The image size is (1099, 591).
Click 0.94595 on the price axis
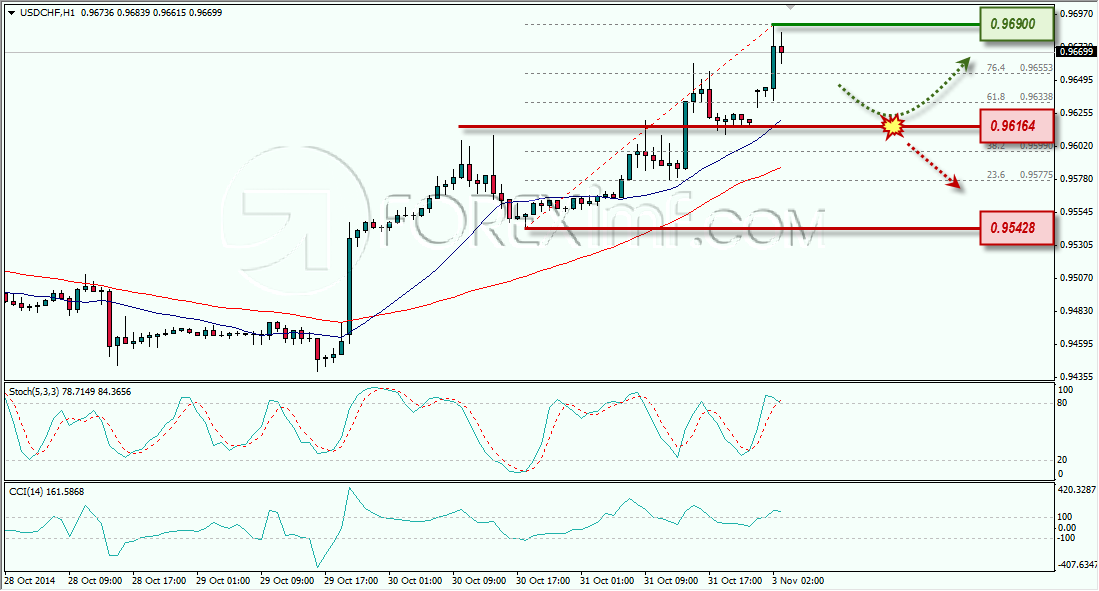coord(1077,344)
